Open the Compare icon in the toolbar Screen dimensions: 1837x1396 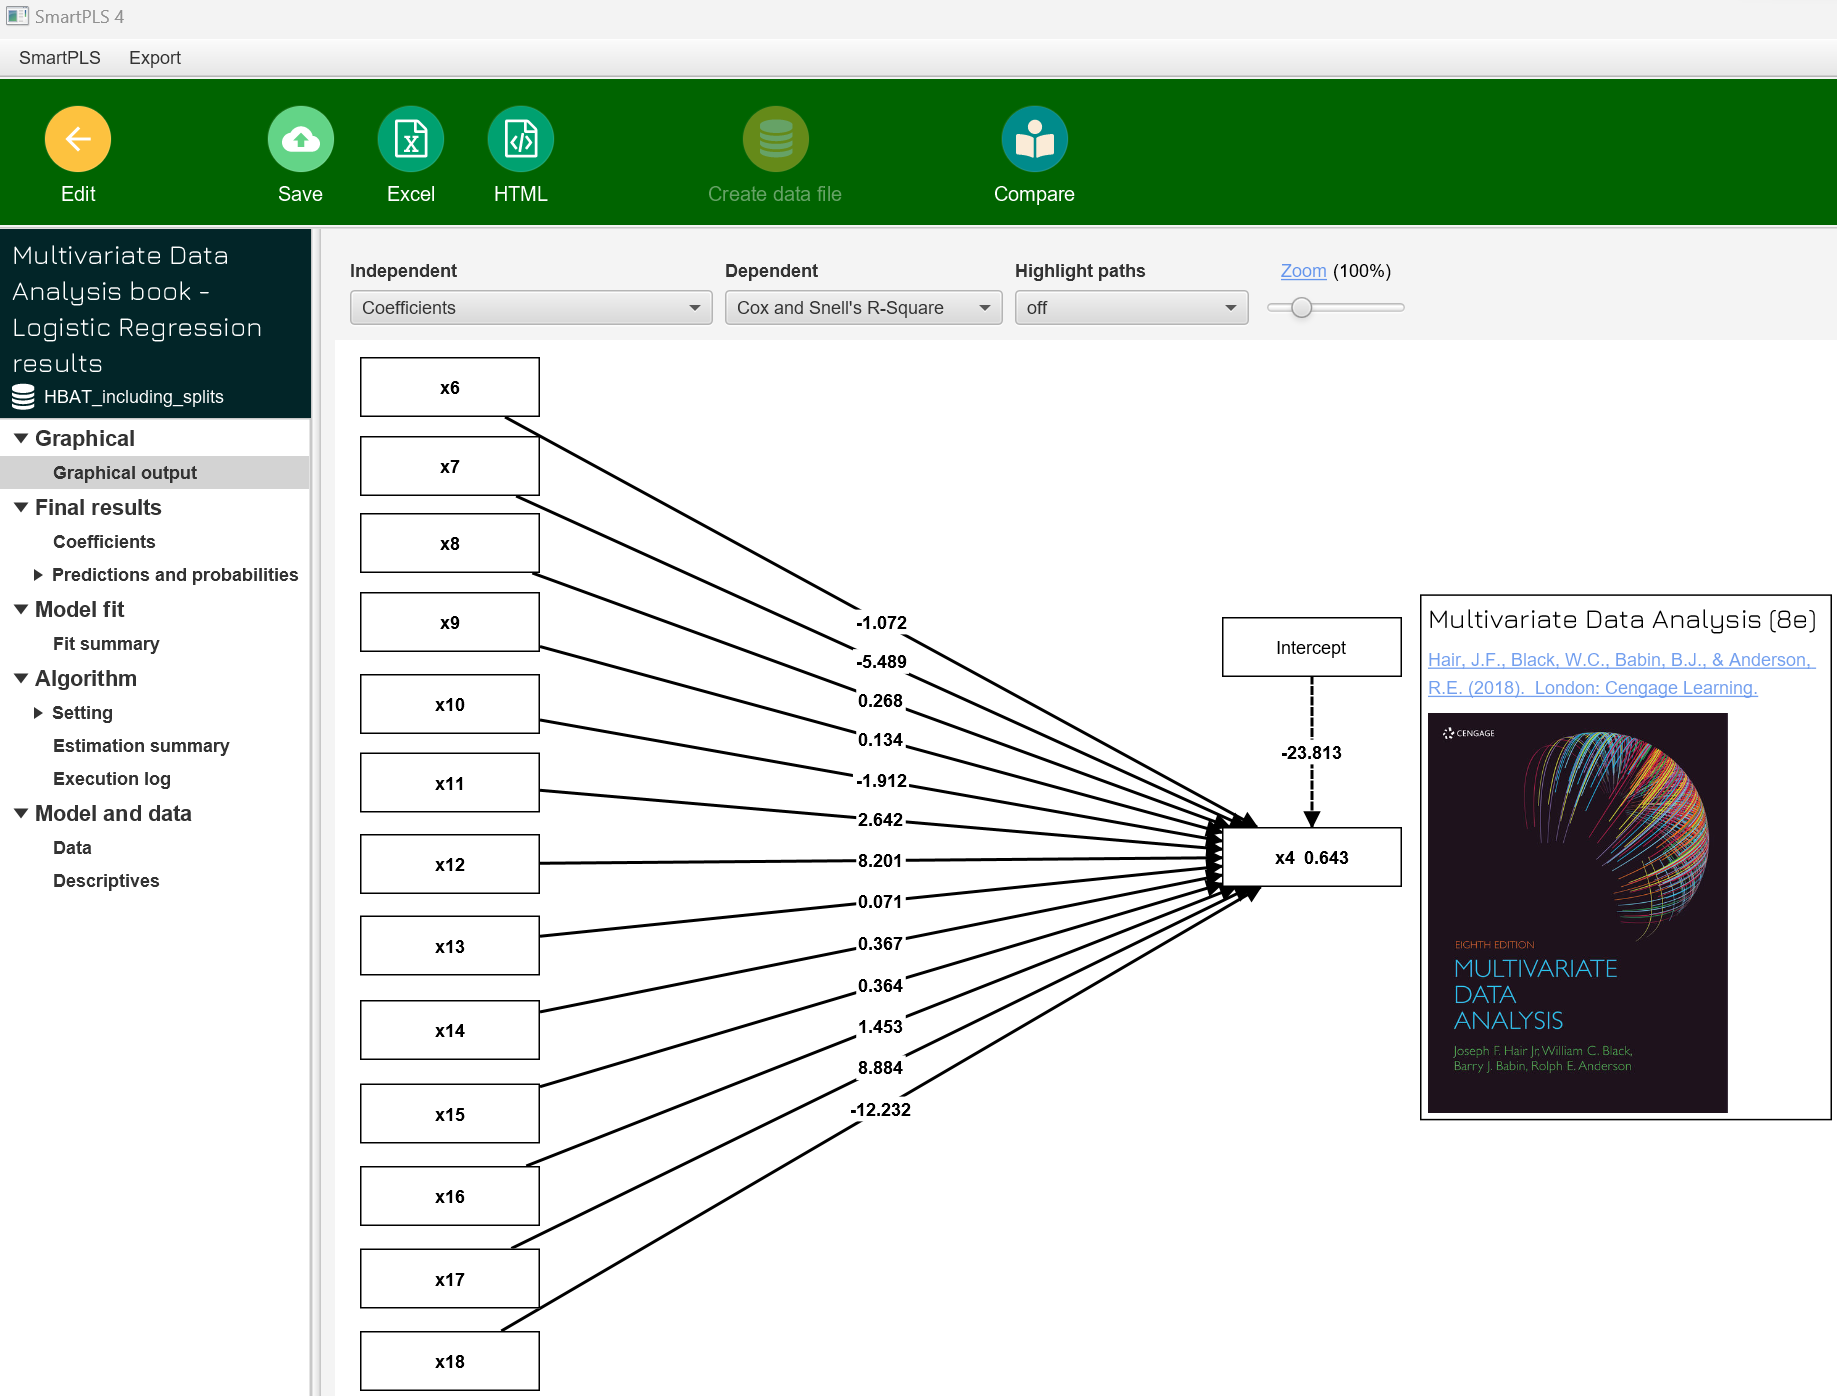coord(1034,140)
